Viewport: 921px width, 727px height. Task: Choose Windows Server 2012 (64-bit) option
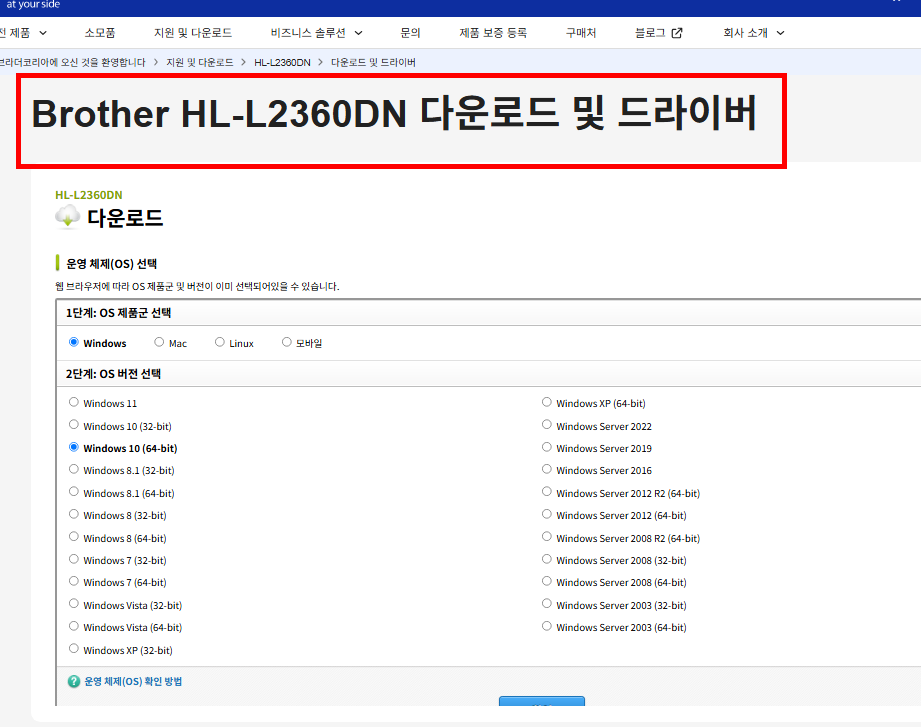[546, 514]
